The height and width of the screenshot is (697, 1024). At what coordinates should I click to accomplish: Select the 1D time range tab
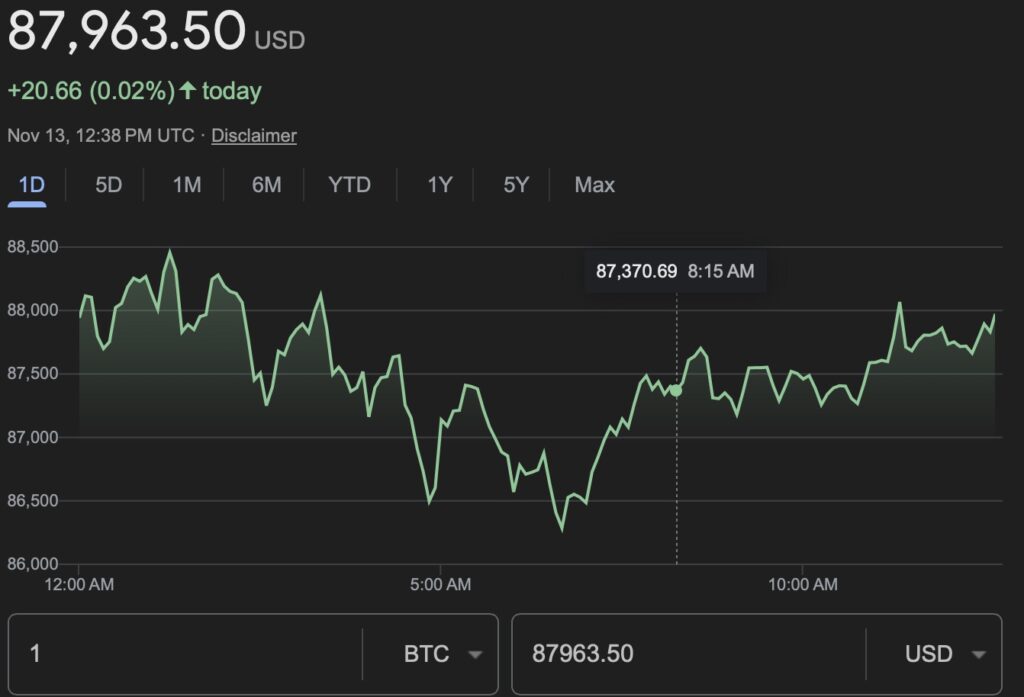[x=32, y=185]
